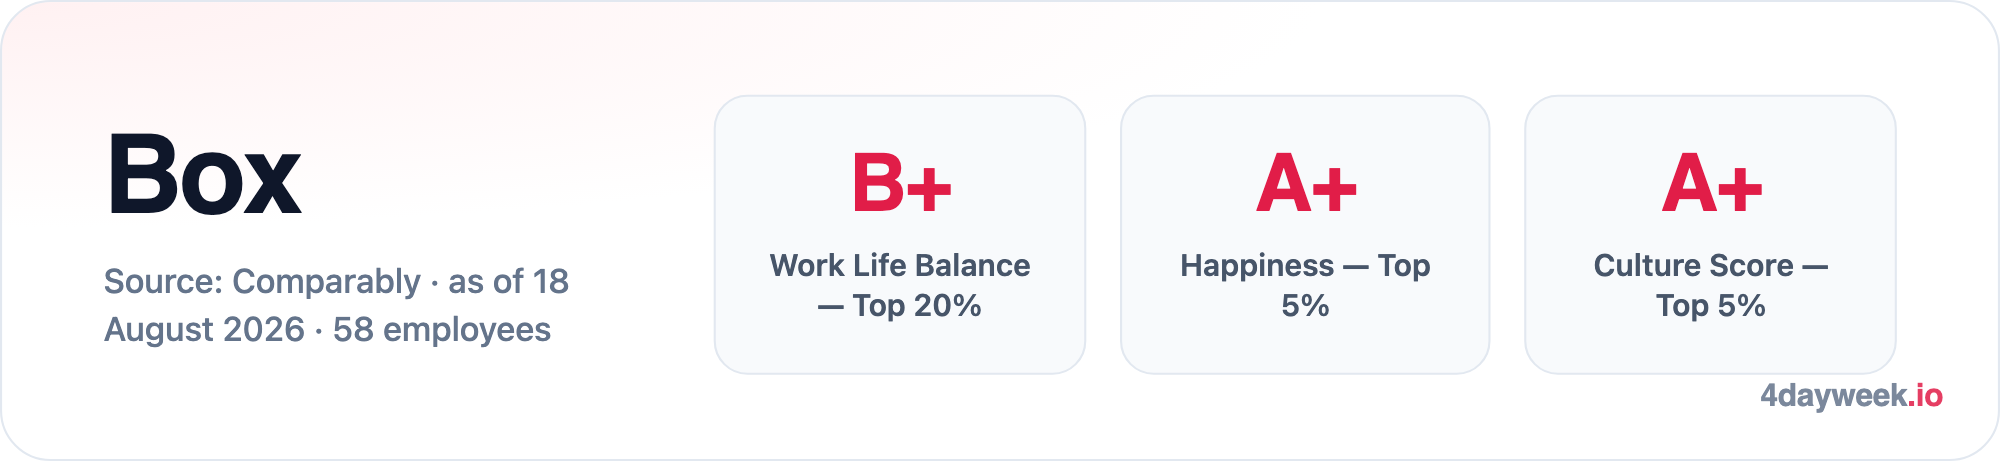
Task: Click the as of 18 text
Action: click(508, 281)
